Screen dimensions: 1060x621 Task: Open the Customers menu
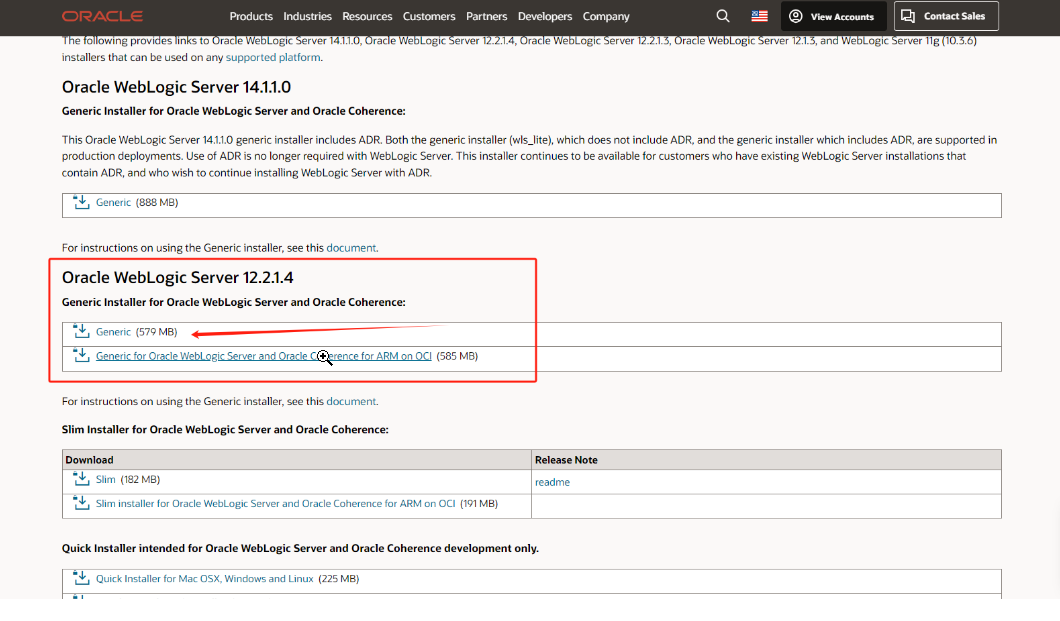click(429, 16)
